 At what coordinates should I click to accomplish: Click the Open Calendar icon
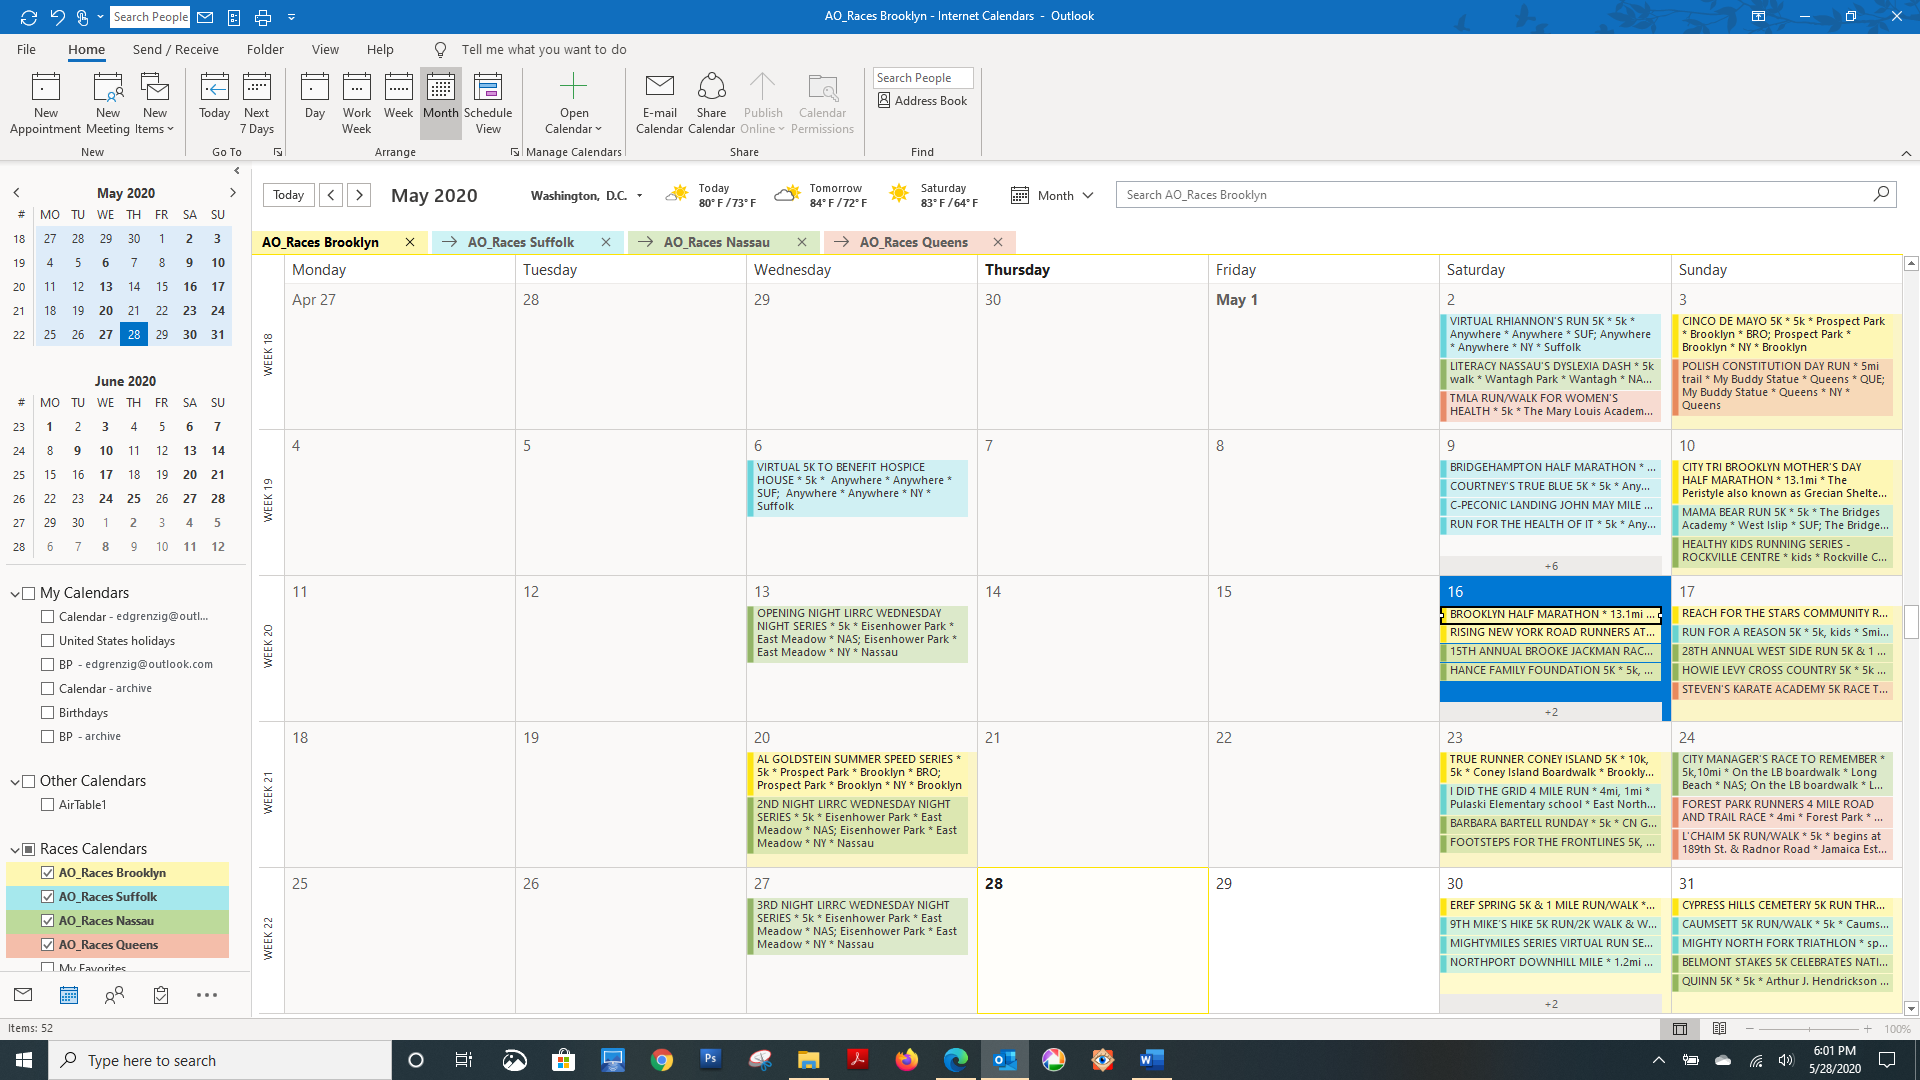pyautogui.click(x=574, y=103)
